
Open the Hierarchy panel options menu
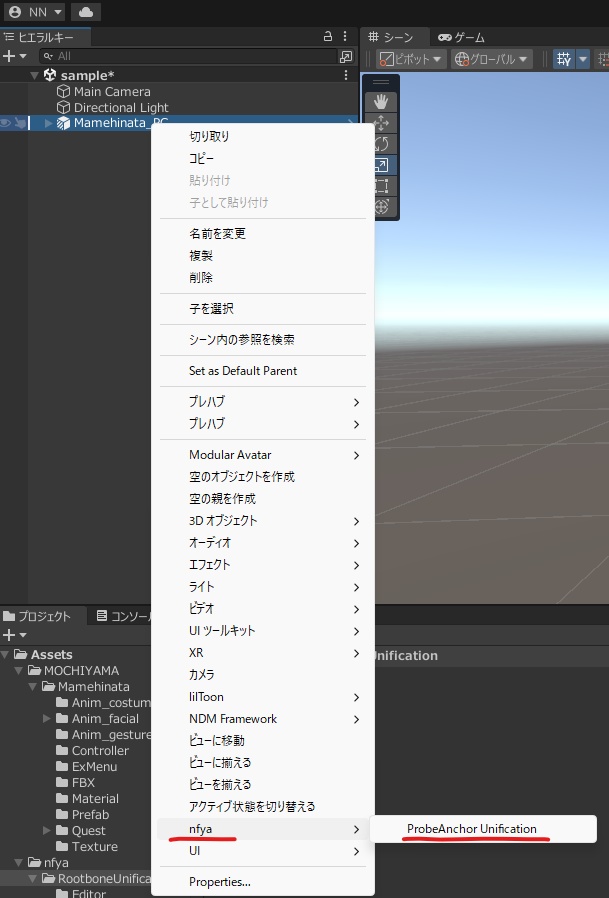[x=345, y=36]
